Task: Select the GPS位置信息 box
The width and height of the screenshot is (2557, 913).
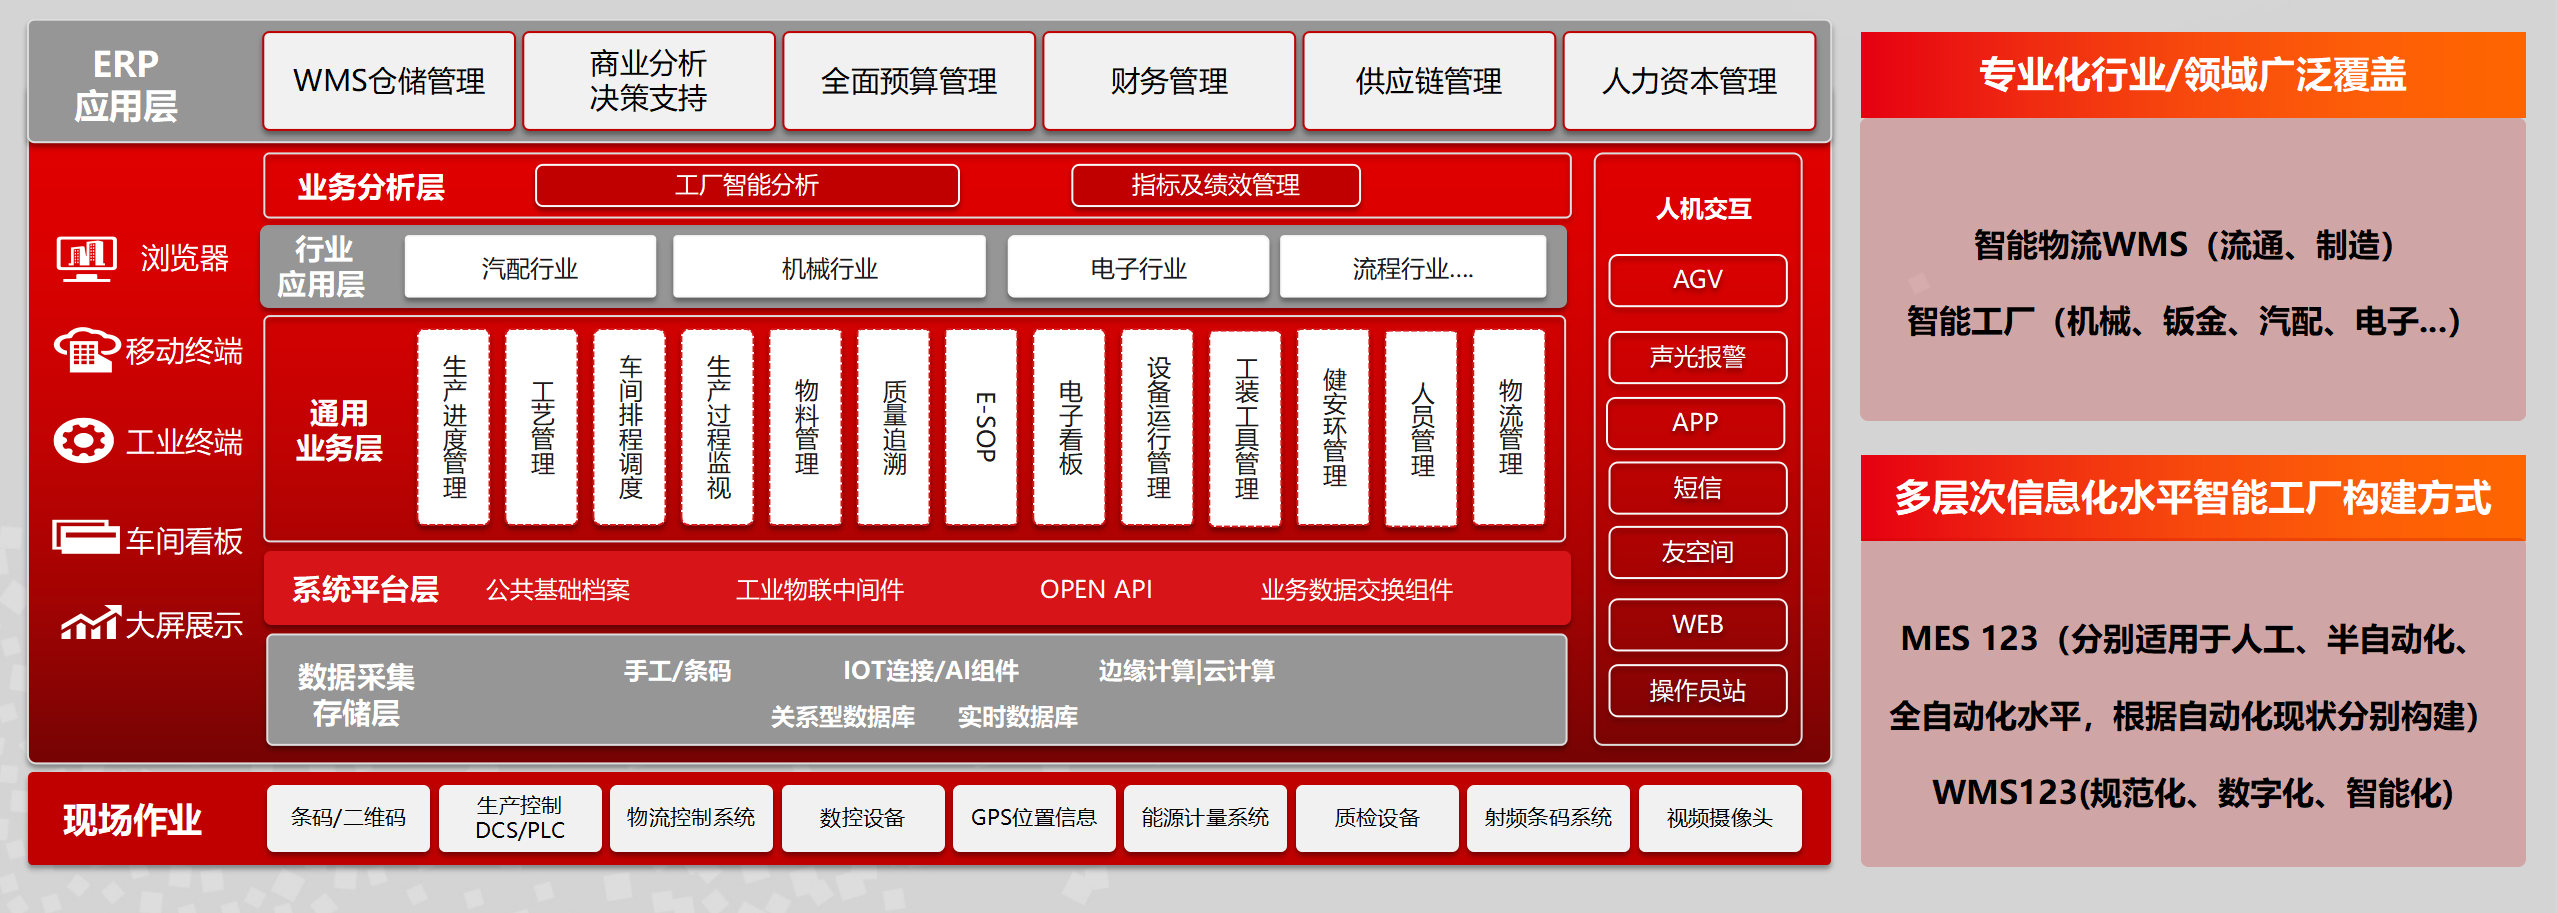Action: [1033, 818]
